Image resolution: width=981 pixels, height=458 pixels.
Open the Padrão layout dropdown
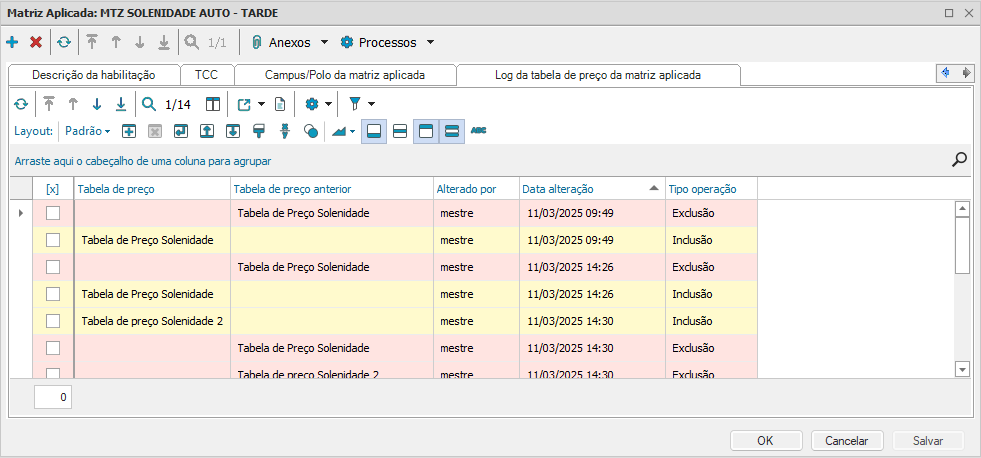[x=88, y=131]
